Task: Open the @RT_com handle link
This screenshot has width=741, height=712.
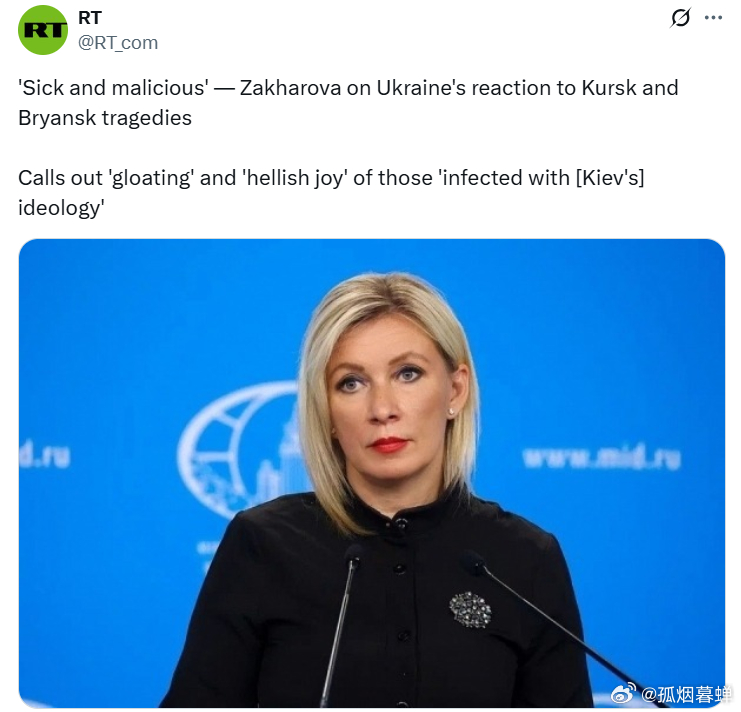Action: tap(118, 43)
